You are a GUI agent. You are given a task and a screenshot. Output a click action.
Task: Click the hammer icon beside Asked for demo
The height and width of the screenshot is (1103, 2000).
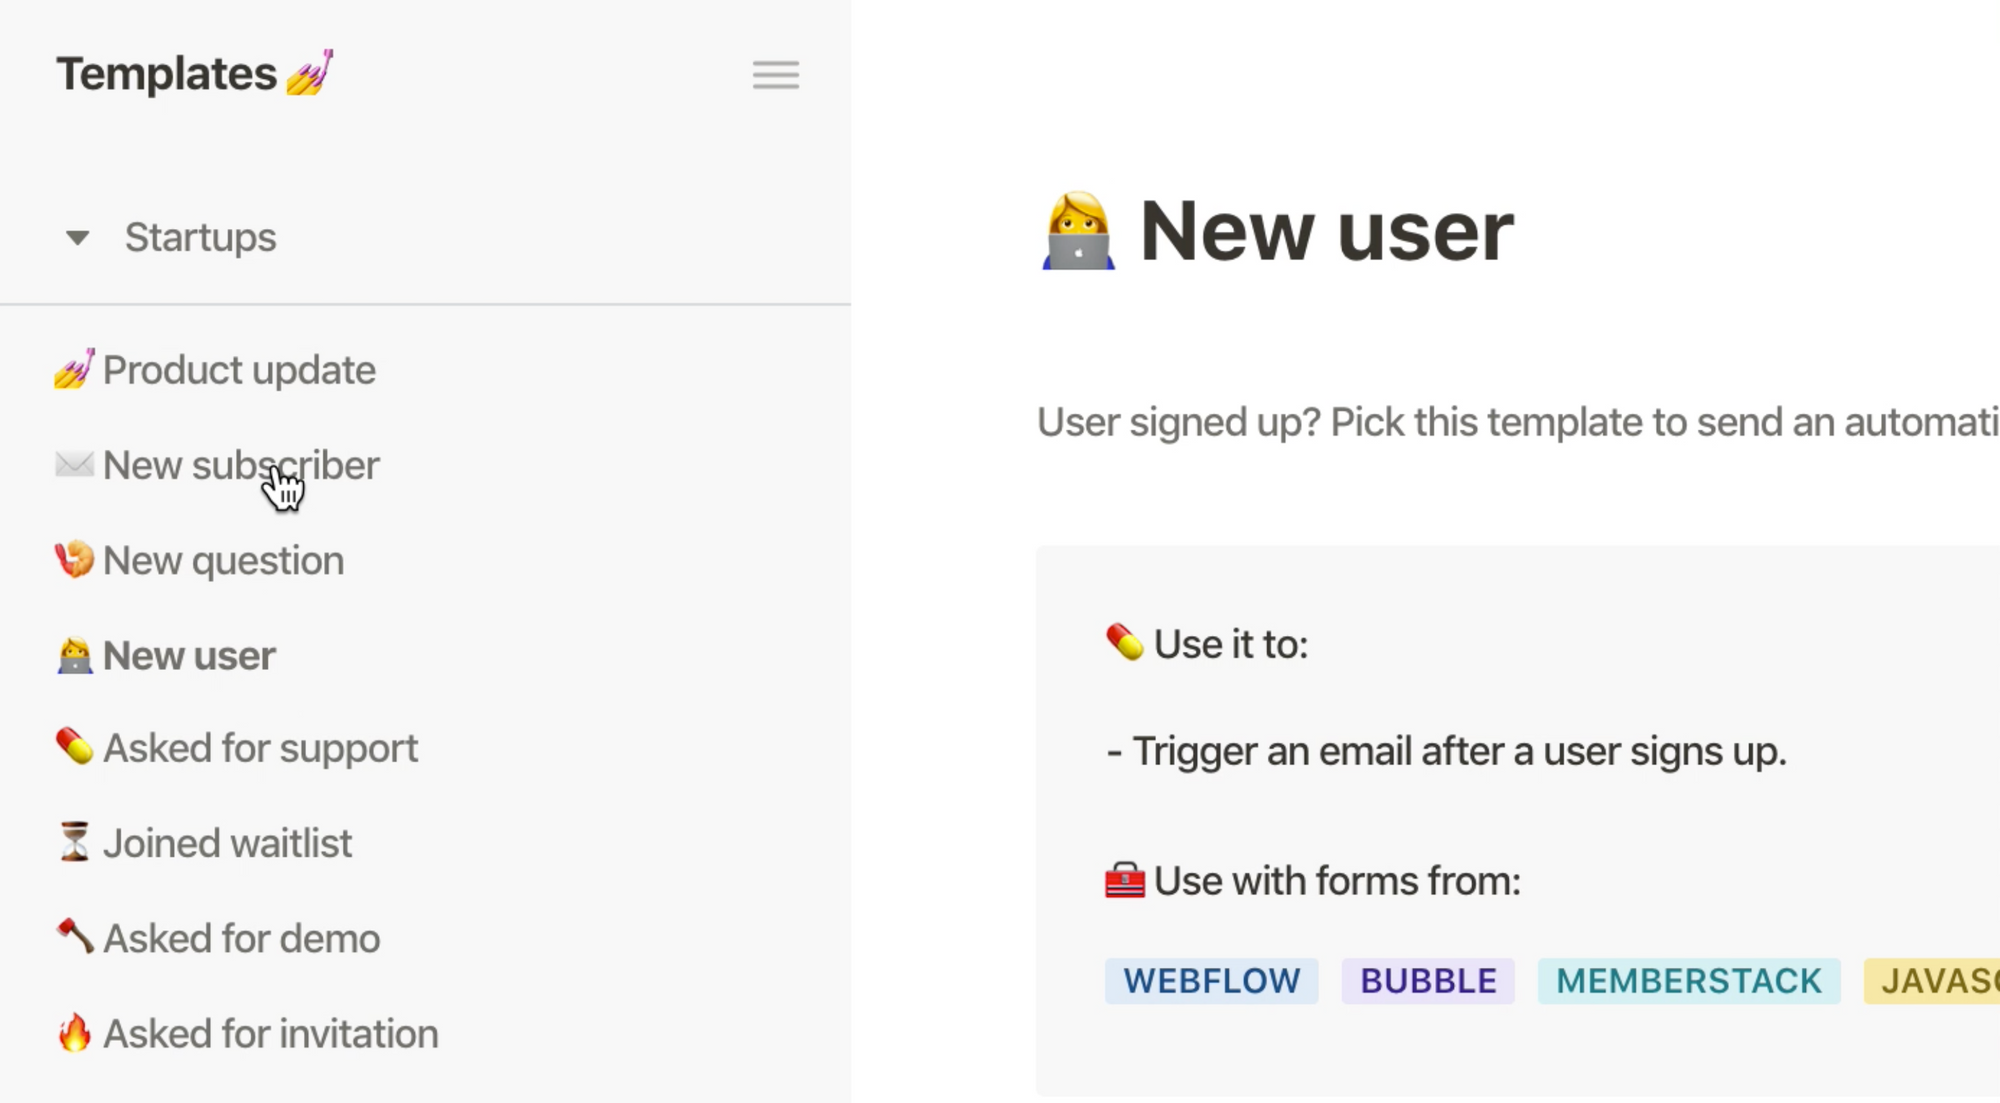click(75, 937)
